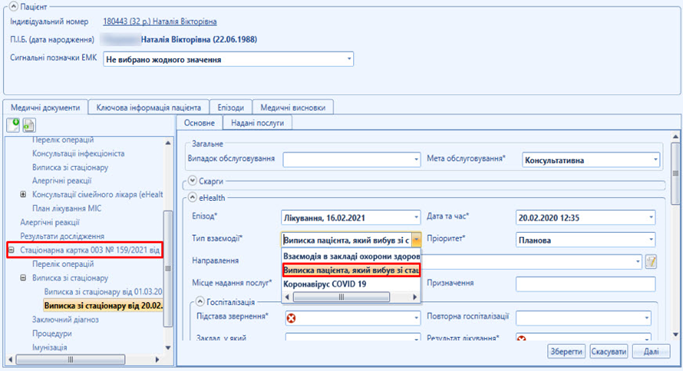683x371 pixels.
Task: Select Імунізація tree item
Action: point(50,347)
